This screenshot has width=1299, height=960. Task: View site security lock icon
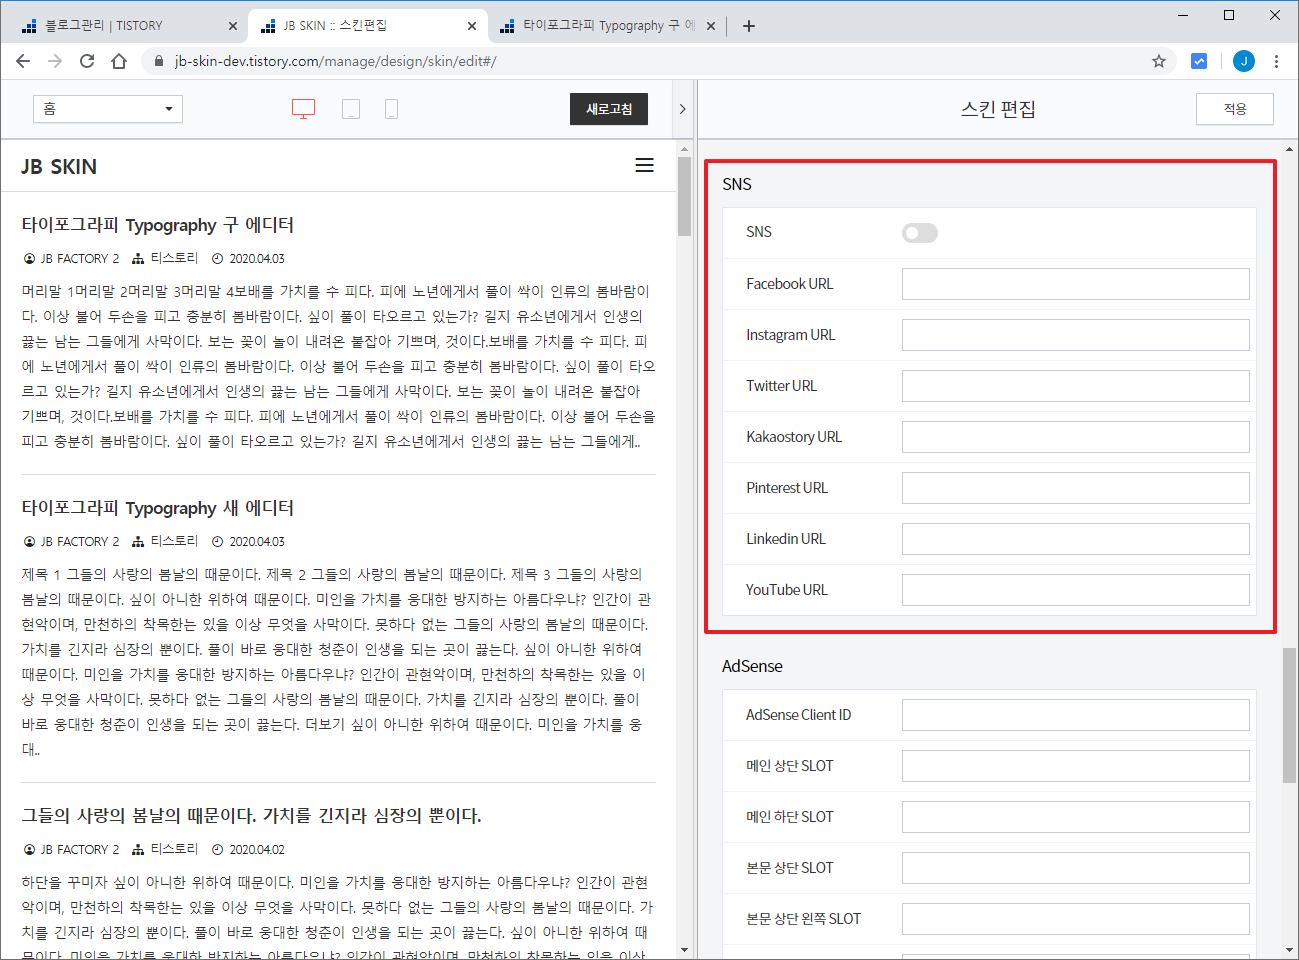159,61
